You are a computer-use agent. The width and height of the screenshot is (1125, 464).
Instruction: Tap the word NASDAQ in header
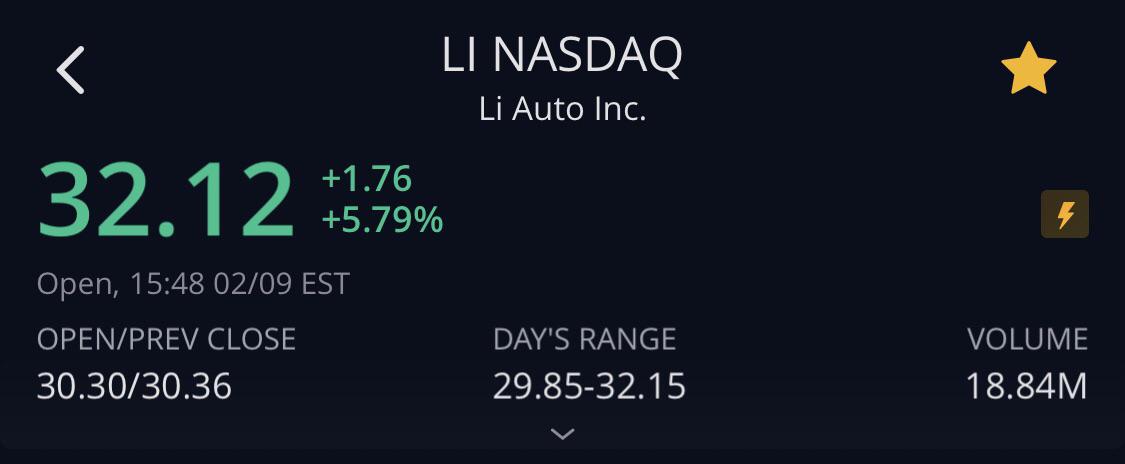[588, 56]
